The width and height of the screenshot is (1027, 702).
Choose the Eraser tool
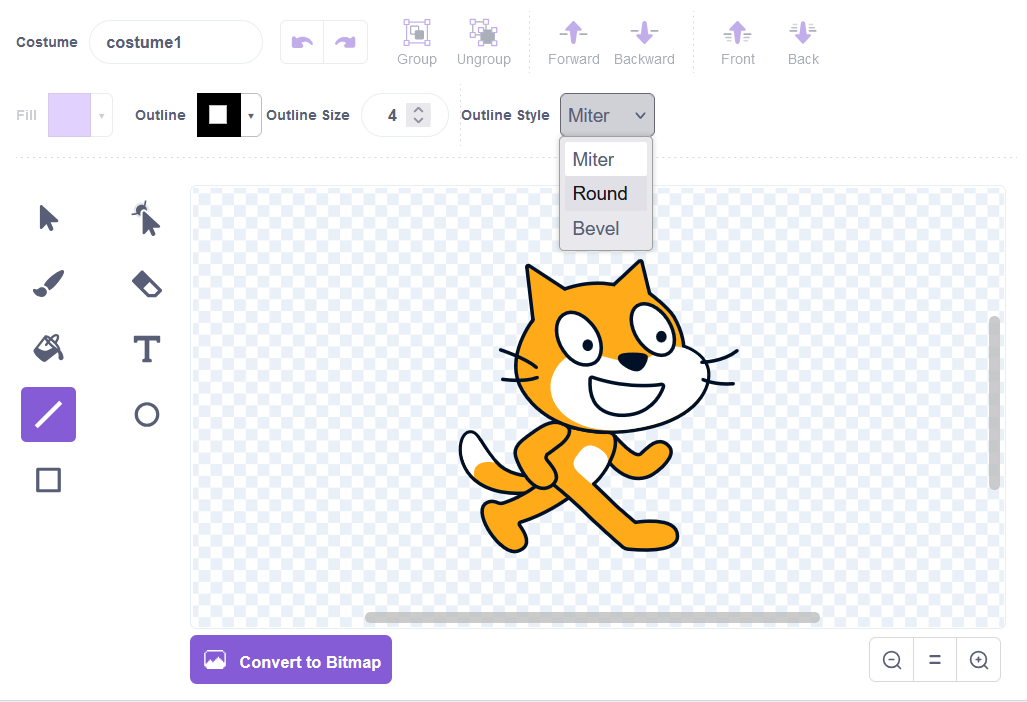click(x=147, y=284)
